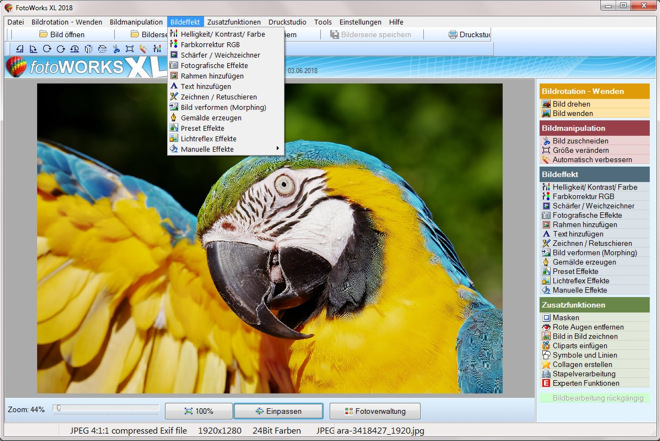660x441 pixels.
Task: Open the Zusatzfunktionen menu
Action: [234, 22]
